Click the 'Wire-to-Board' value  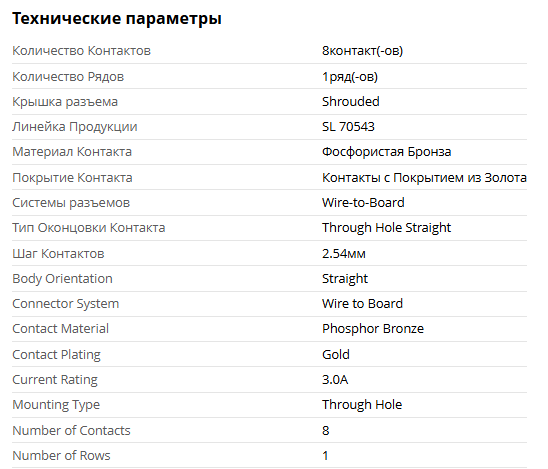[x=363, y=203]
